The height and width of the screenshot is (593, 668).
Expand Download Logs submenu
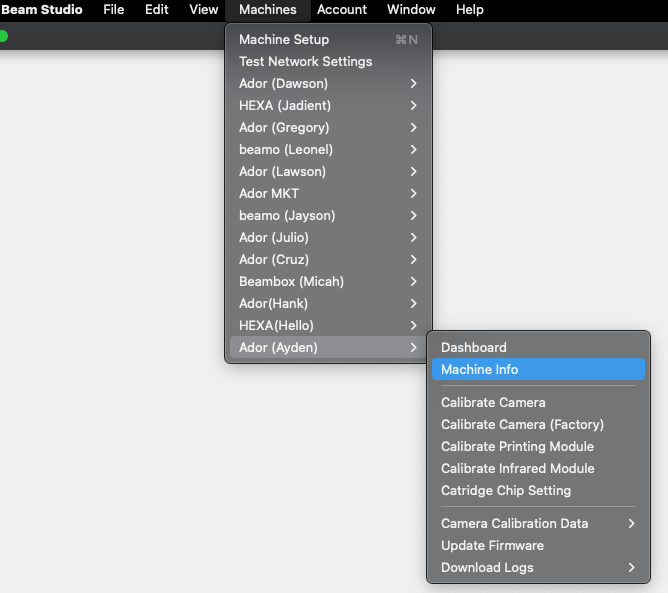pos(538,567)
